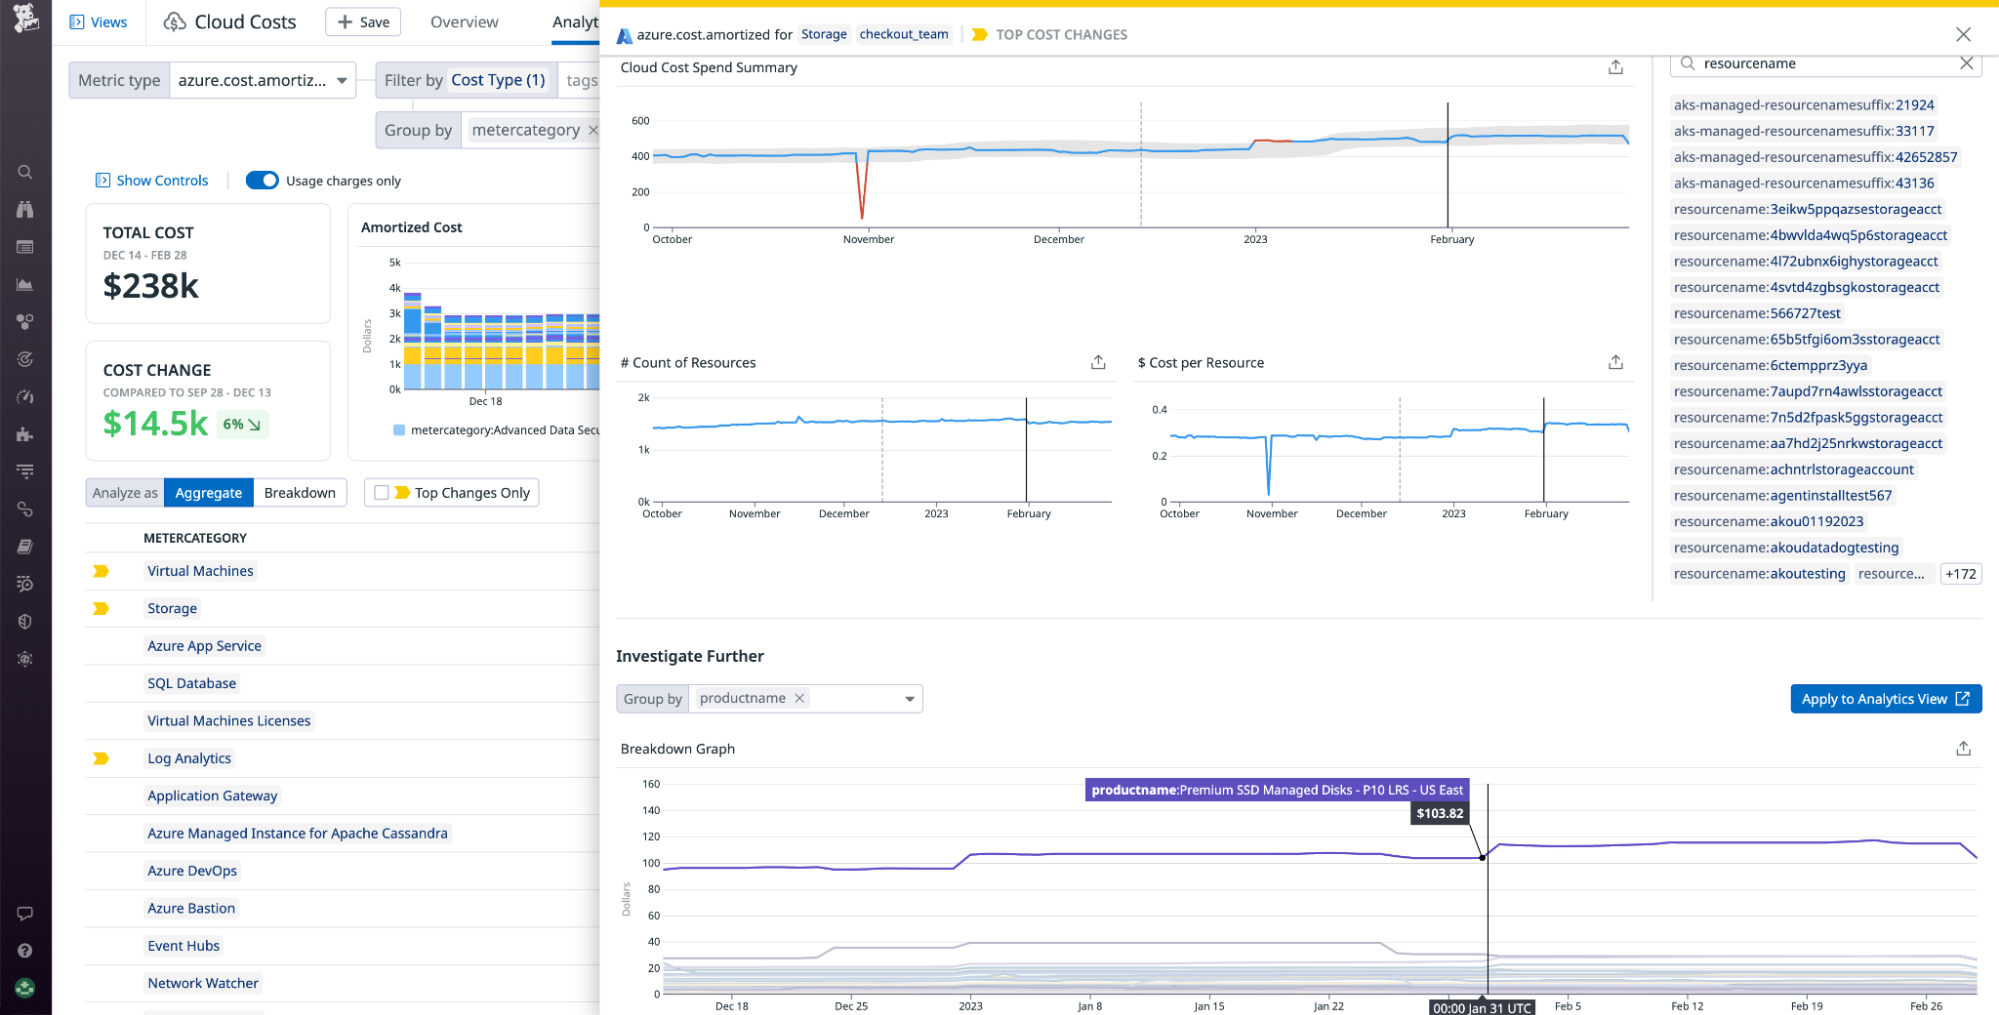The width and height of the screenshot is (1999, 1015).
Task: Select the Breakdown analyze mode
Action: [300, 492]
